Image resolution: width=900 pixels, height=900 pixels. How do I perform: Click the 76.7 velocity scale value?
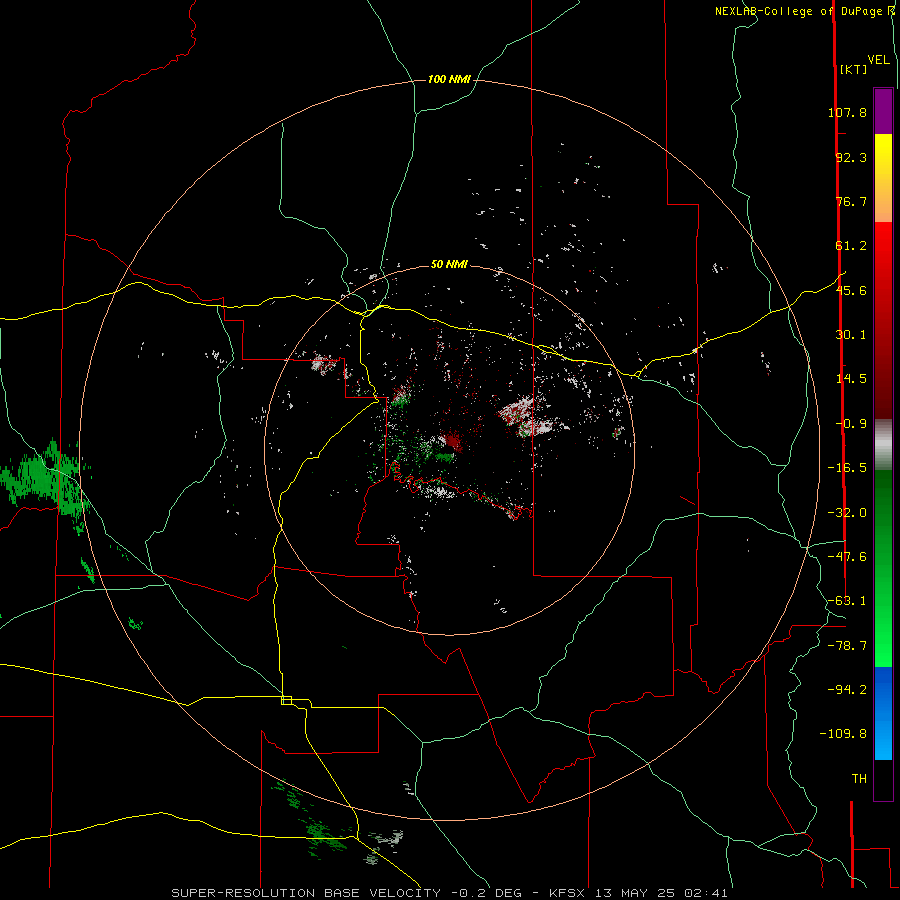(x=851, y=201)
